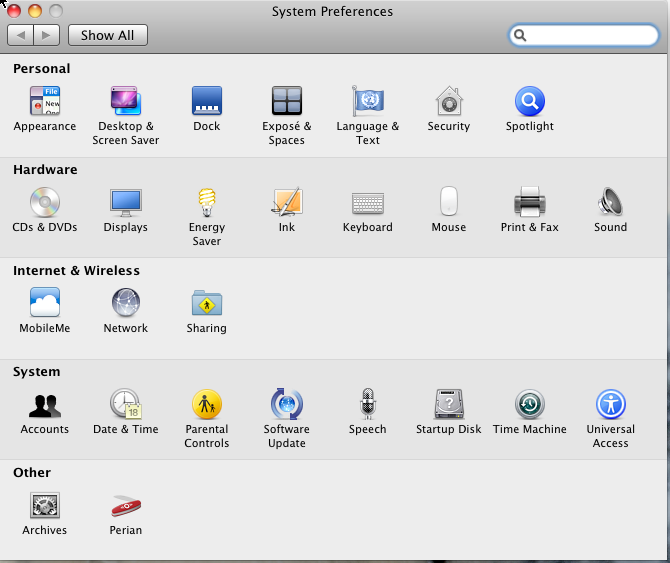670x563 pixels.
Task: Focus the preferences search field
Action: point(584,35)
